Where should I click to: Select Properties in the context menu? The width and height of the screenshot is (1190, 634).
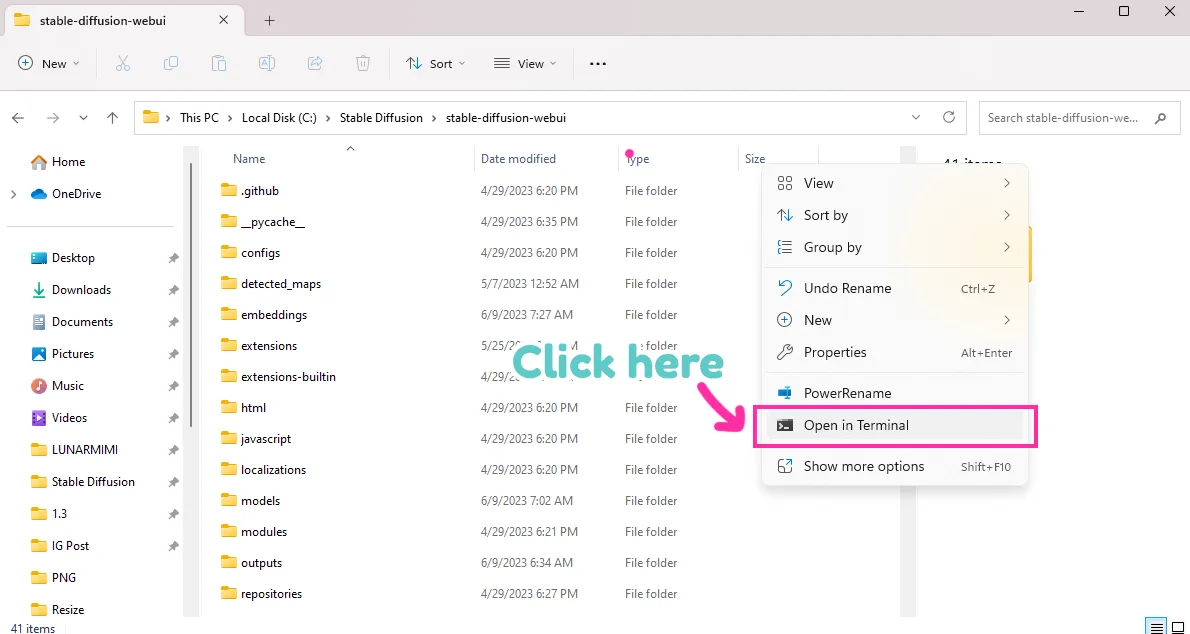click(895, 352)
